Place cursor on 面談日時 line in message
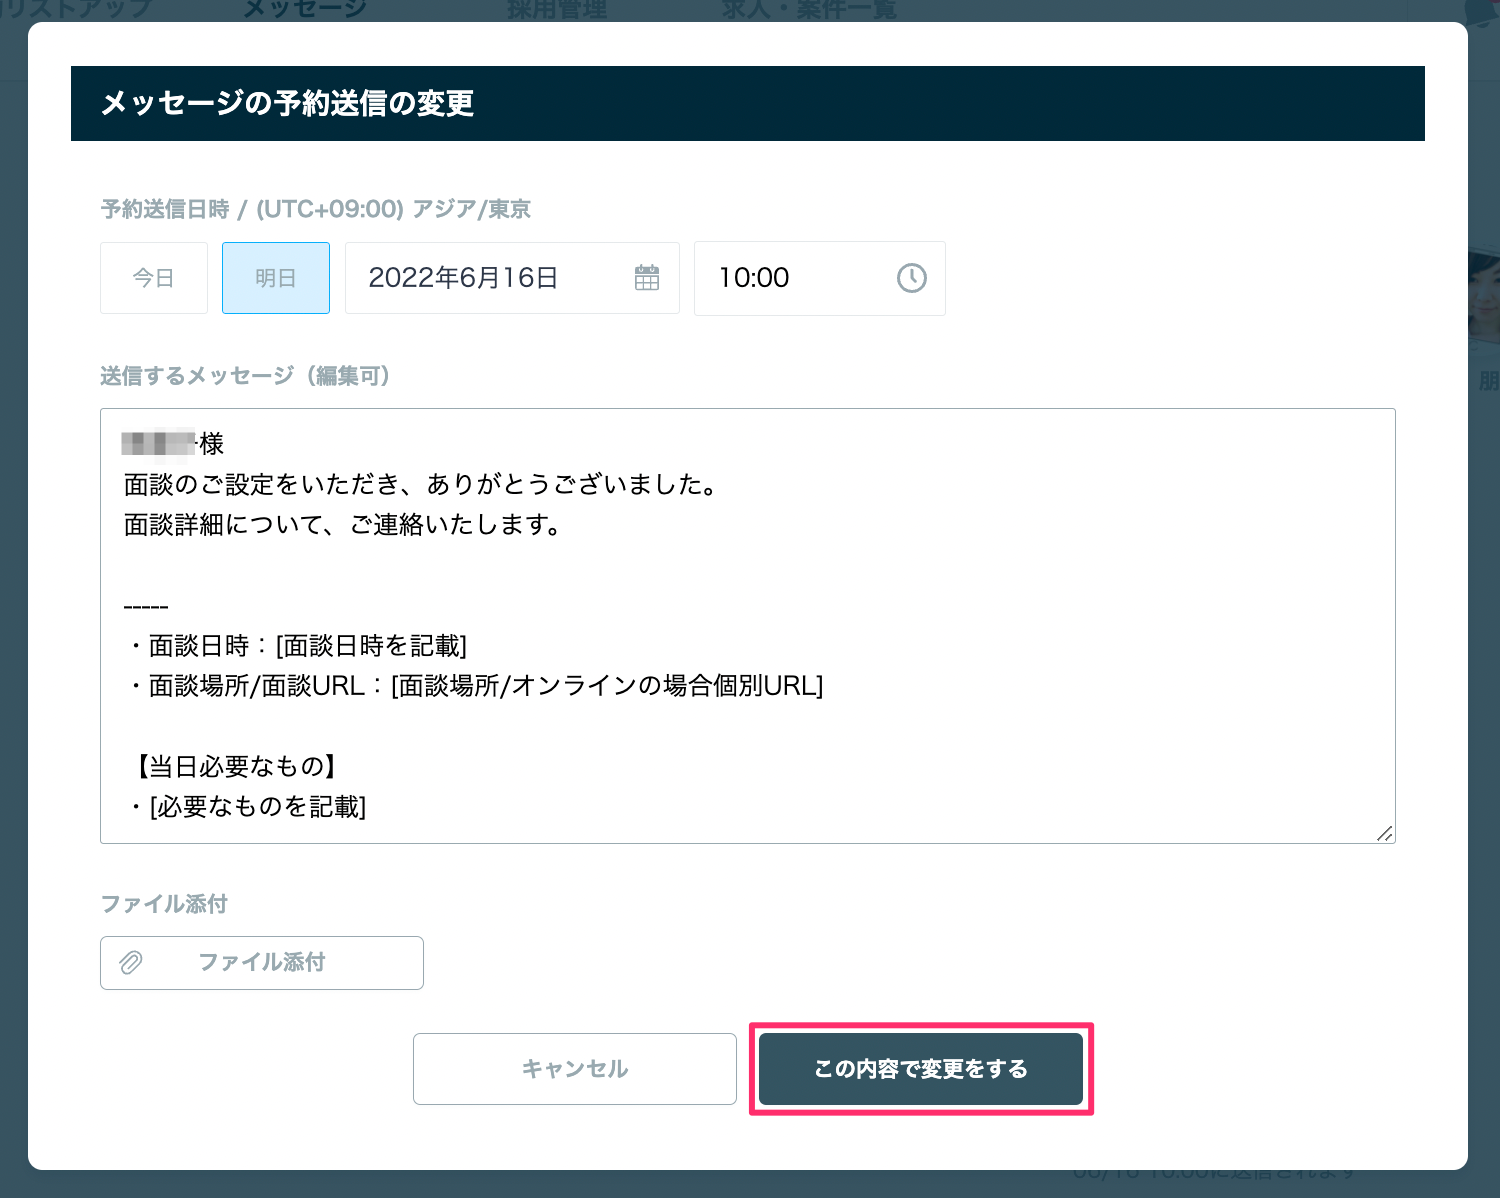 point(296,646)
